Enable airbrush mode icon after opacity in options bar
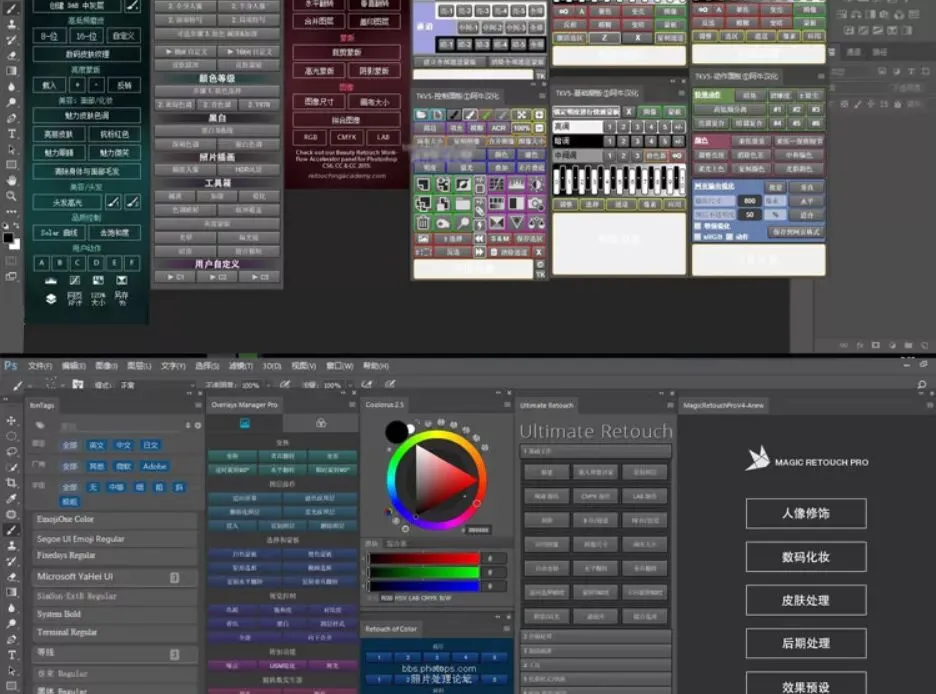The width and height of the screenshot is (936, 694). (285, 385)
